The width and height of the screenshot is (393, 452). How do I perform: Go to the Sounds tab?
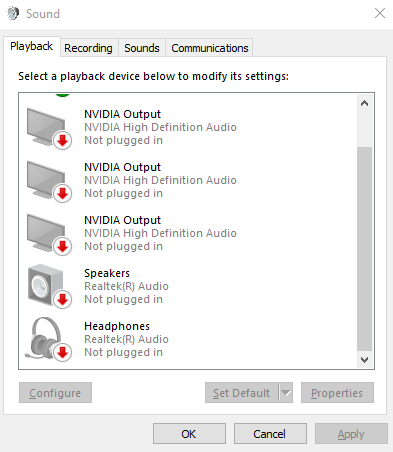point(142,48)
